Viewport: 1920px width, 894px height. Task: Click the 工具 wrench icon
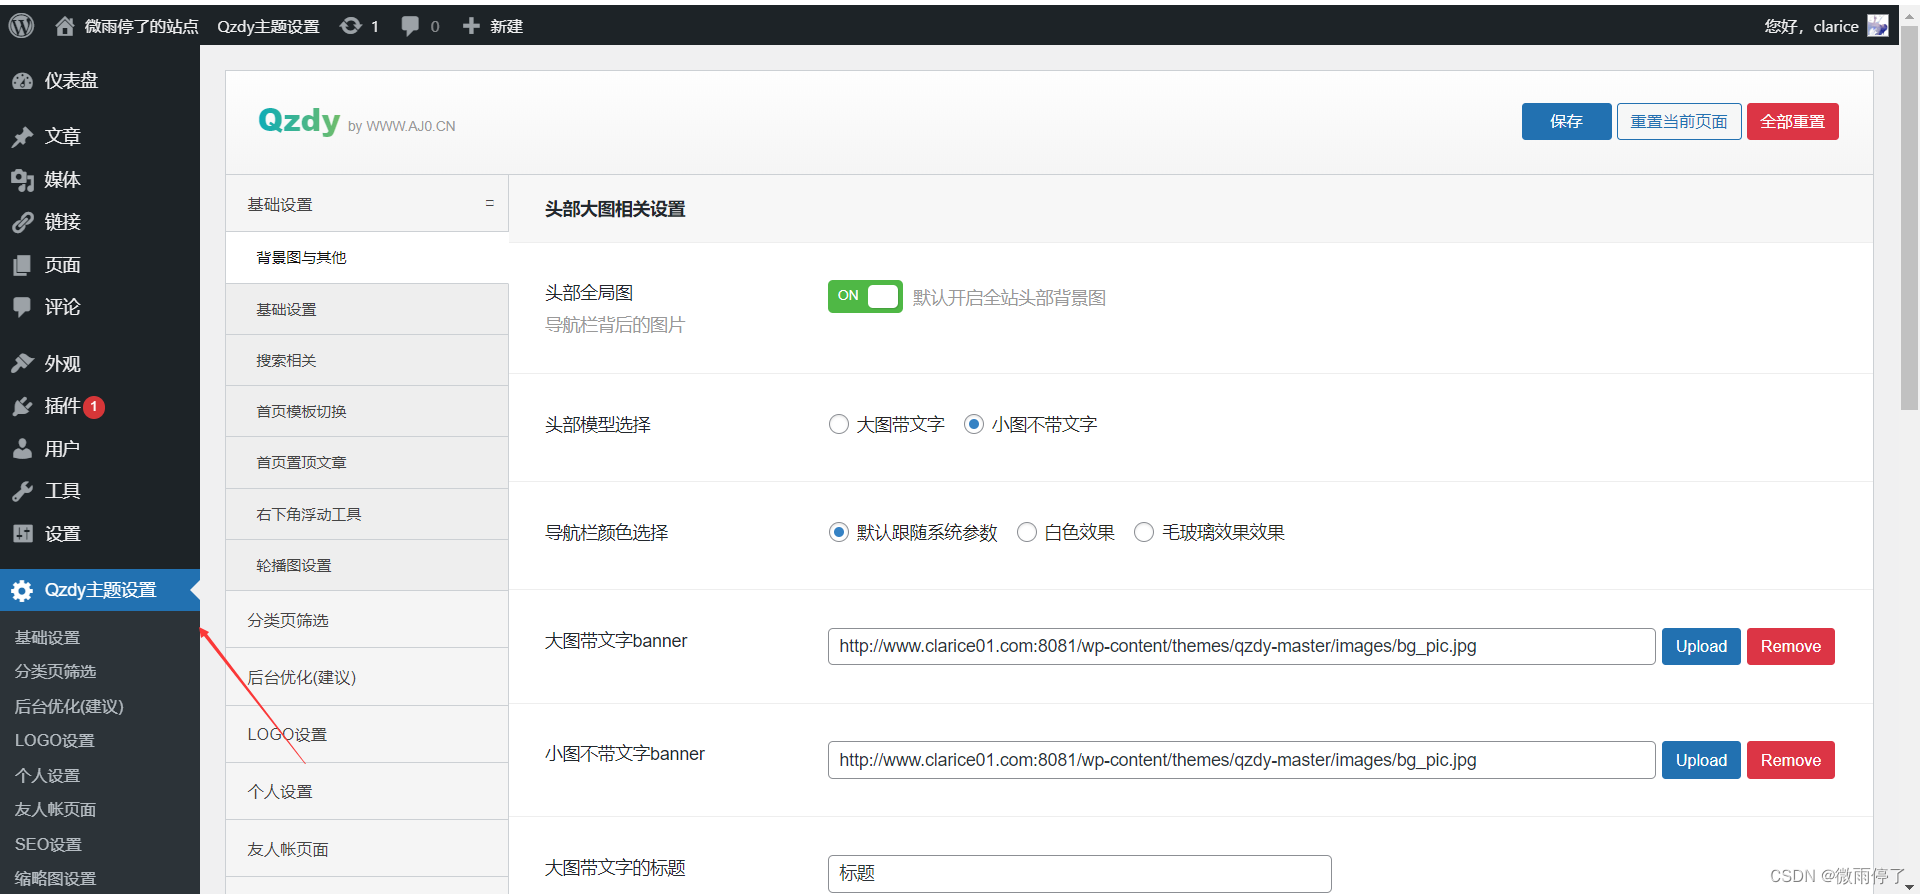(22, 491)
